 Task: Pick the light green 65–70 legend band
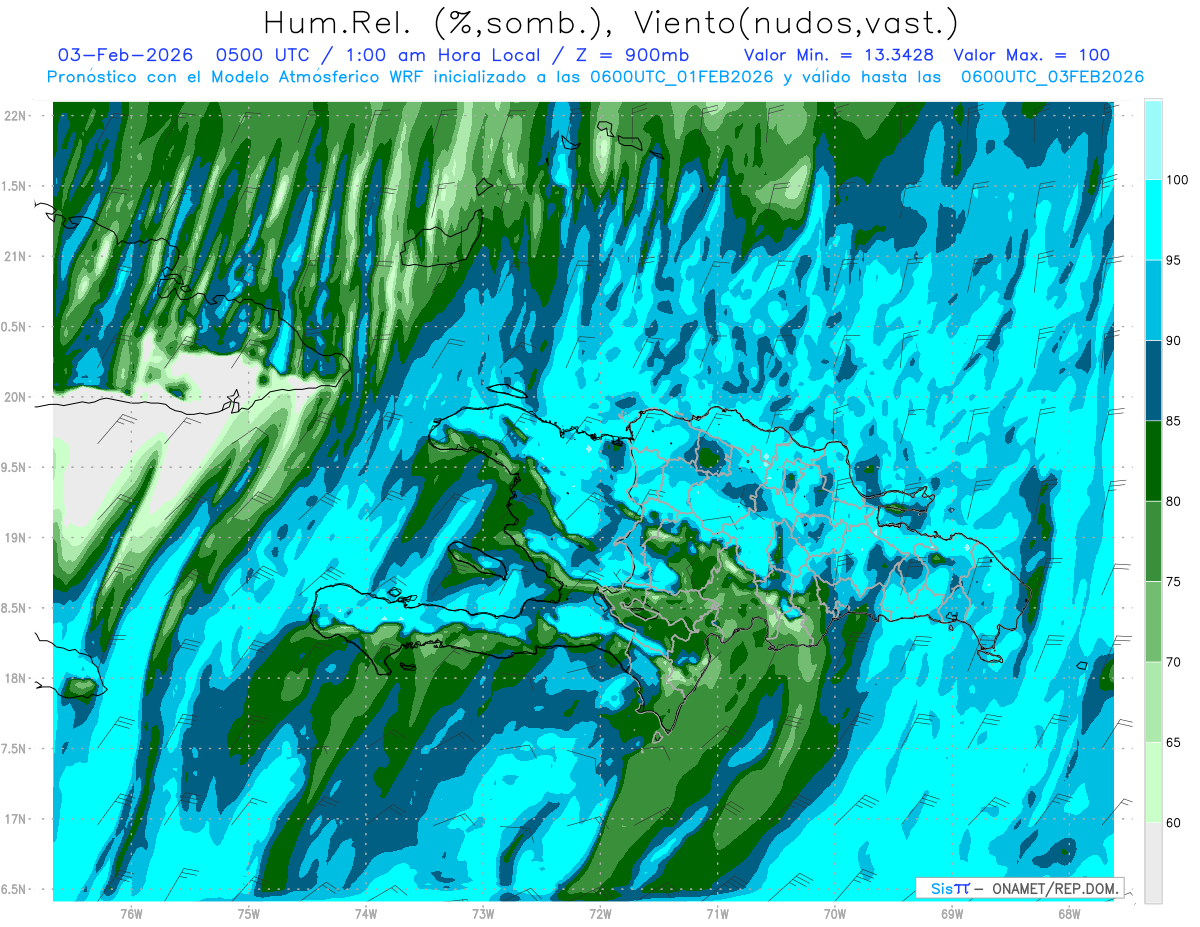pyautogui.click(x=1153, y=702)
